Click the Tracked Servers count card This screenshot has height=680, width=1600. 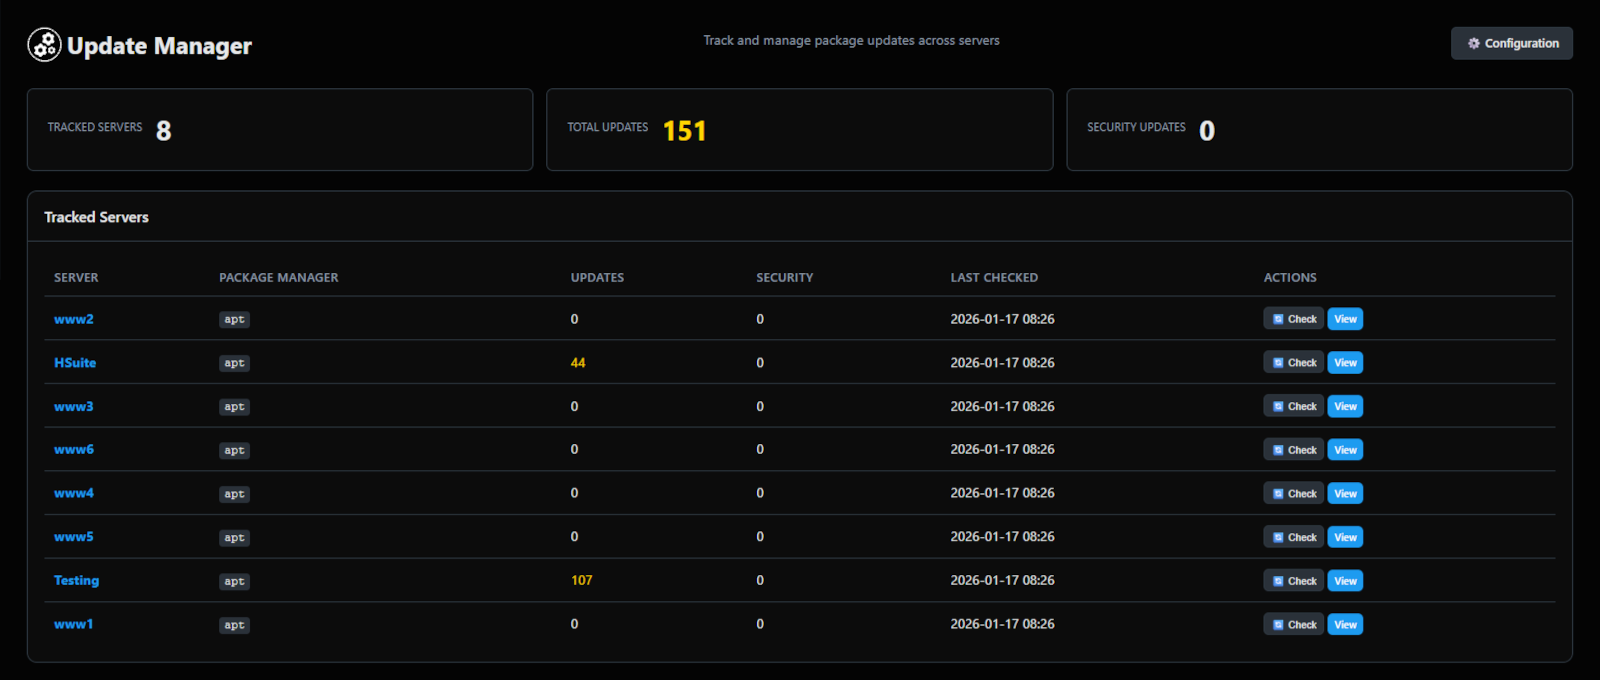(x=279, y=130)
